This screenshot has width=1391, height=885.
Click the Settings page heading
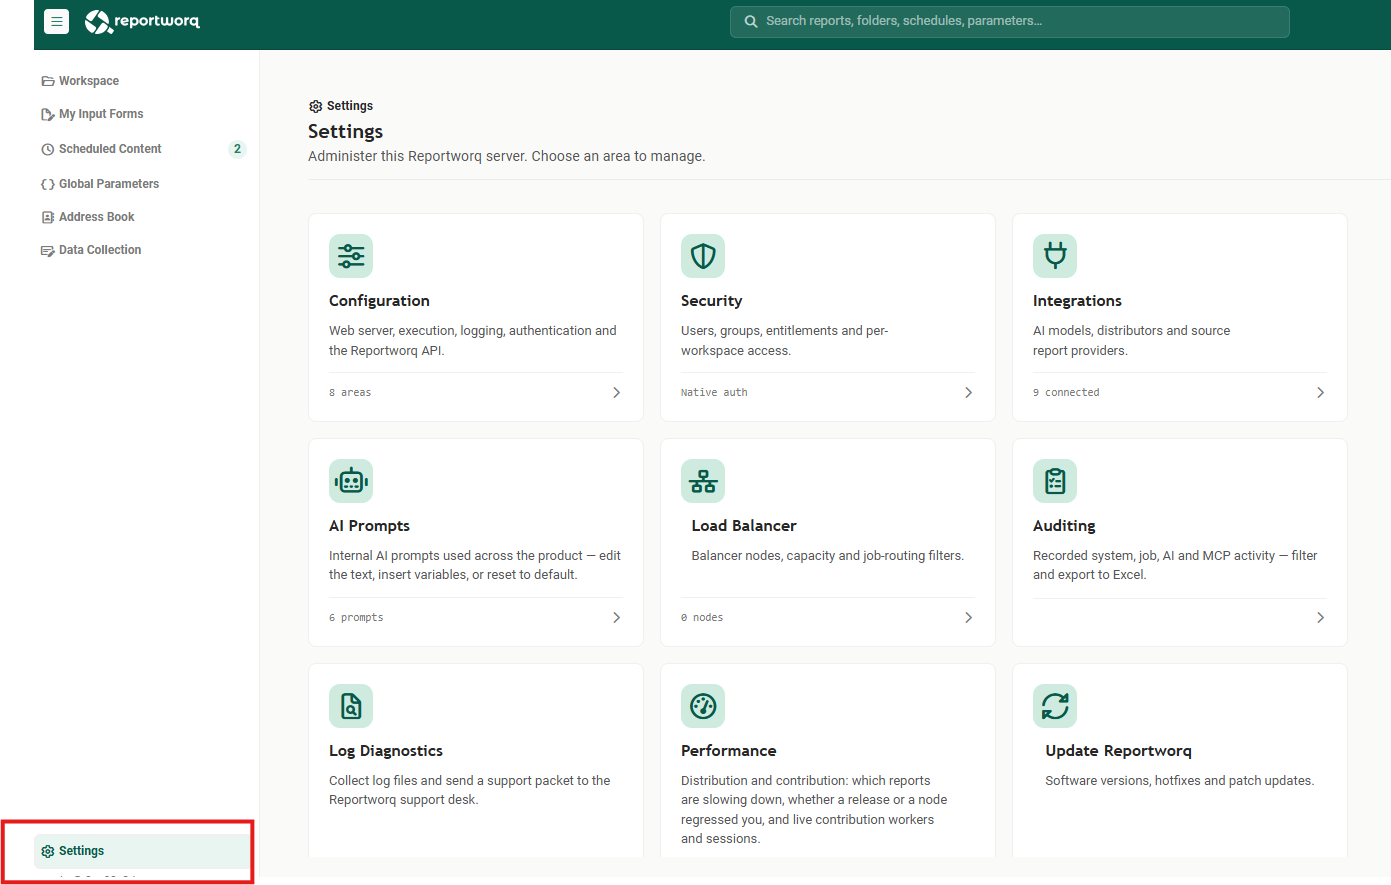[345, 132]
